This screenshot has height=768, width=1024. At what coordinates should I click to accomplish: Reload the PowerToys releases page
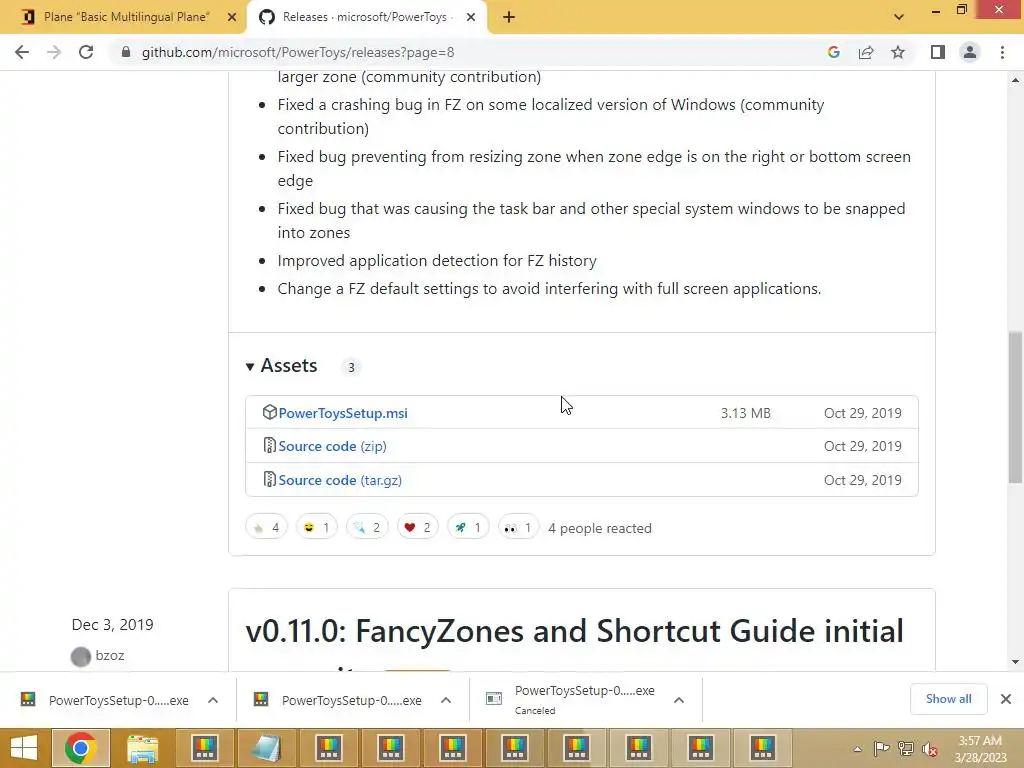[x=86, y=52]
